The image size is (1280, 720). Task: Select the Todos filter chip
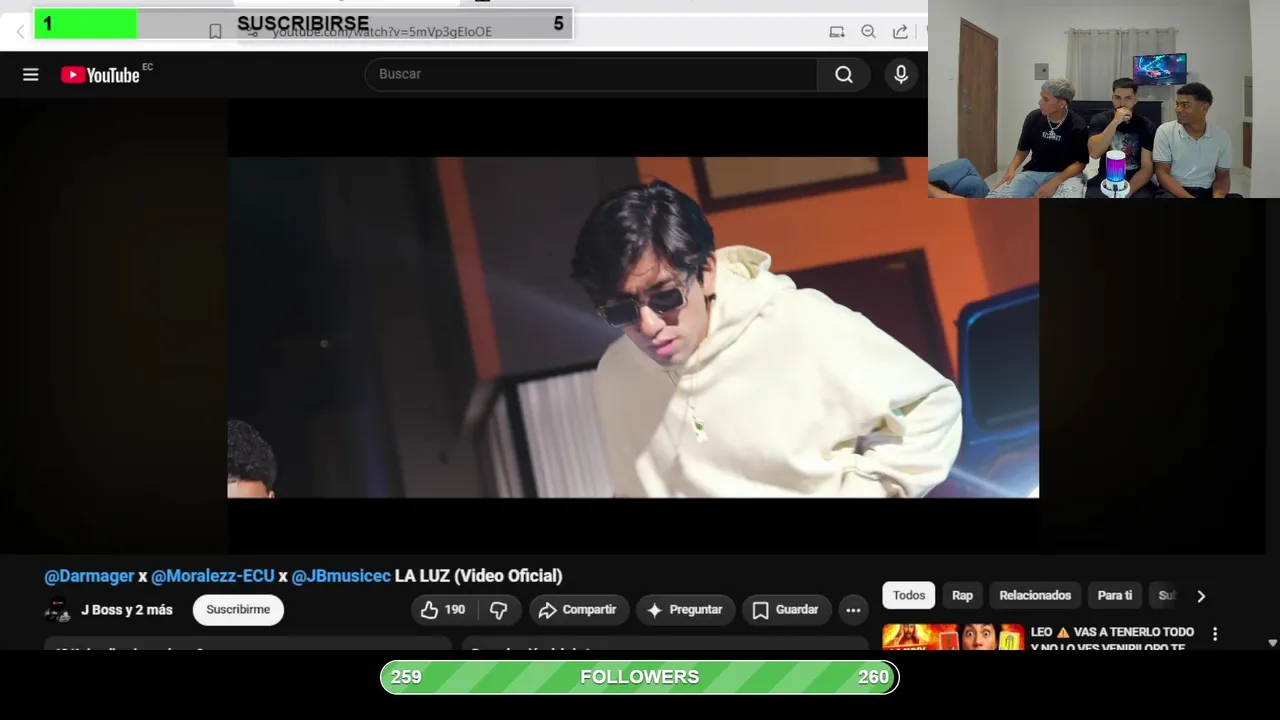(909, 596)
